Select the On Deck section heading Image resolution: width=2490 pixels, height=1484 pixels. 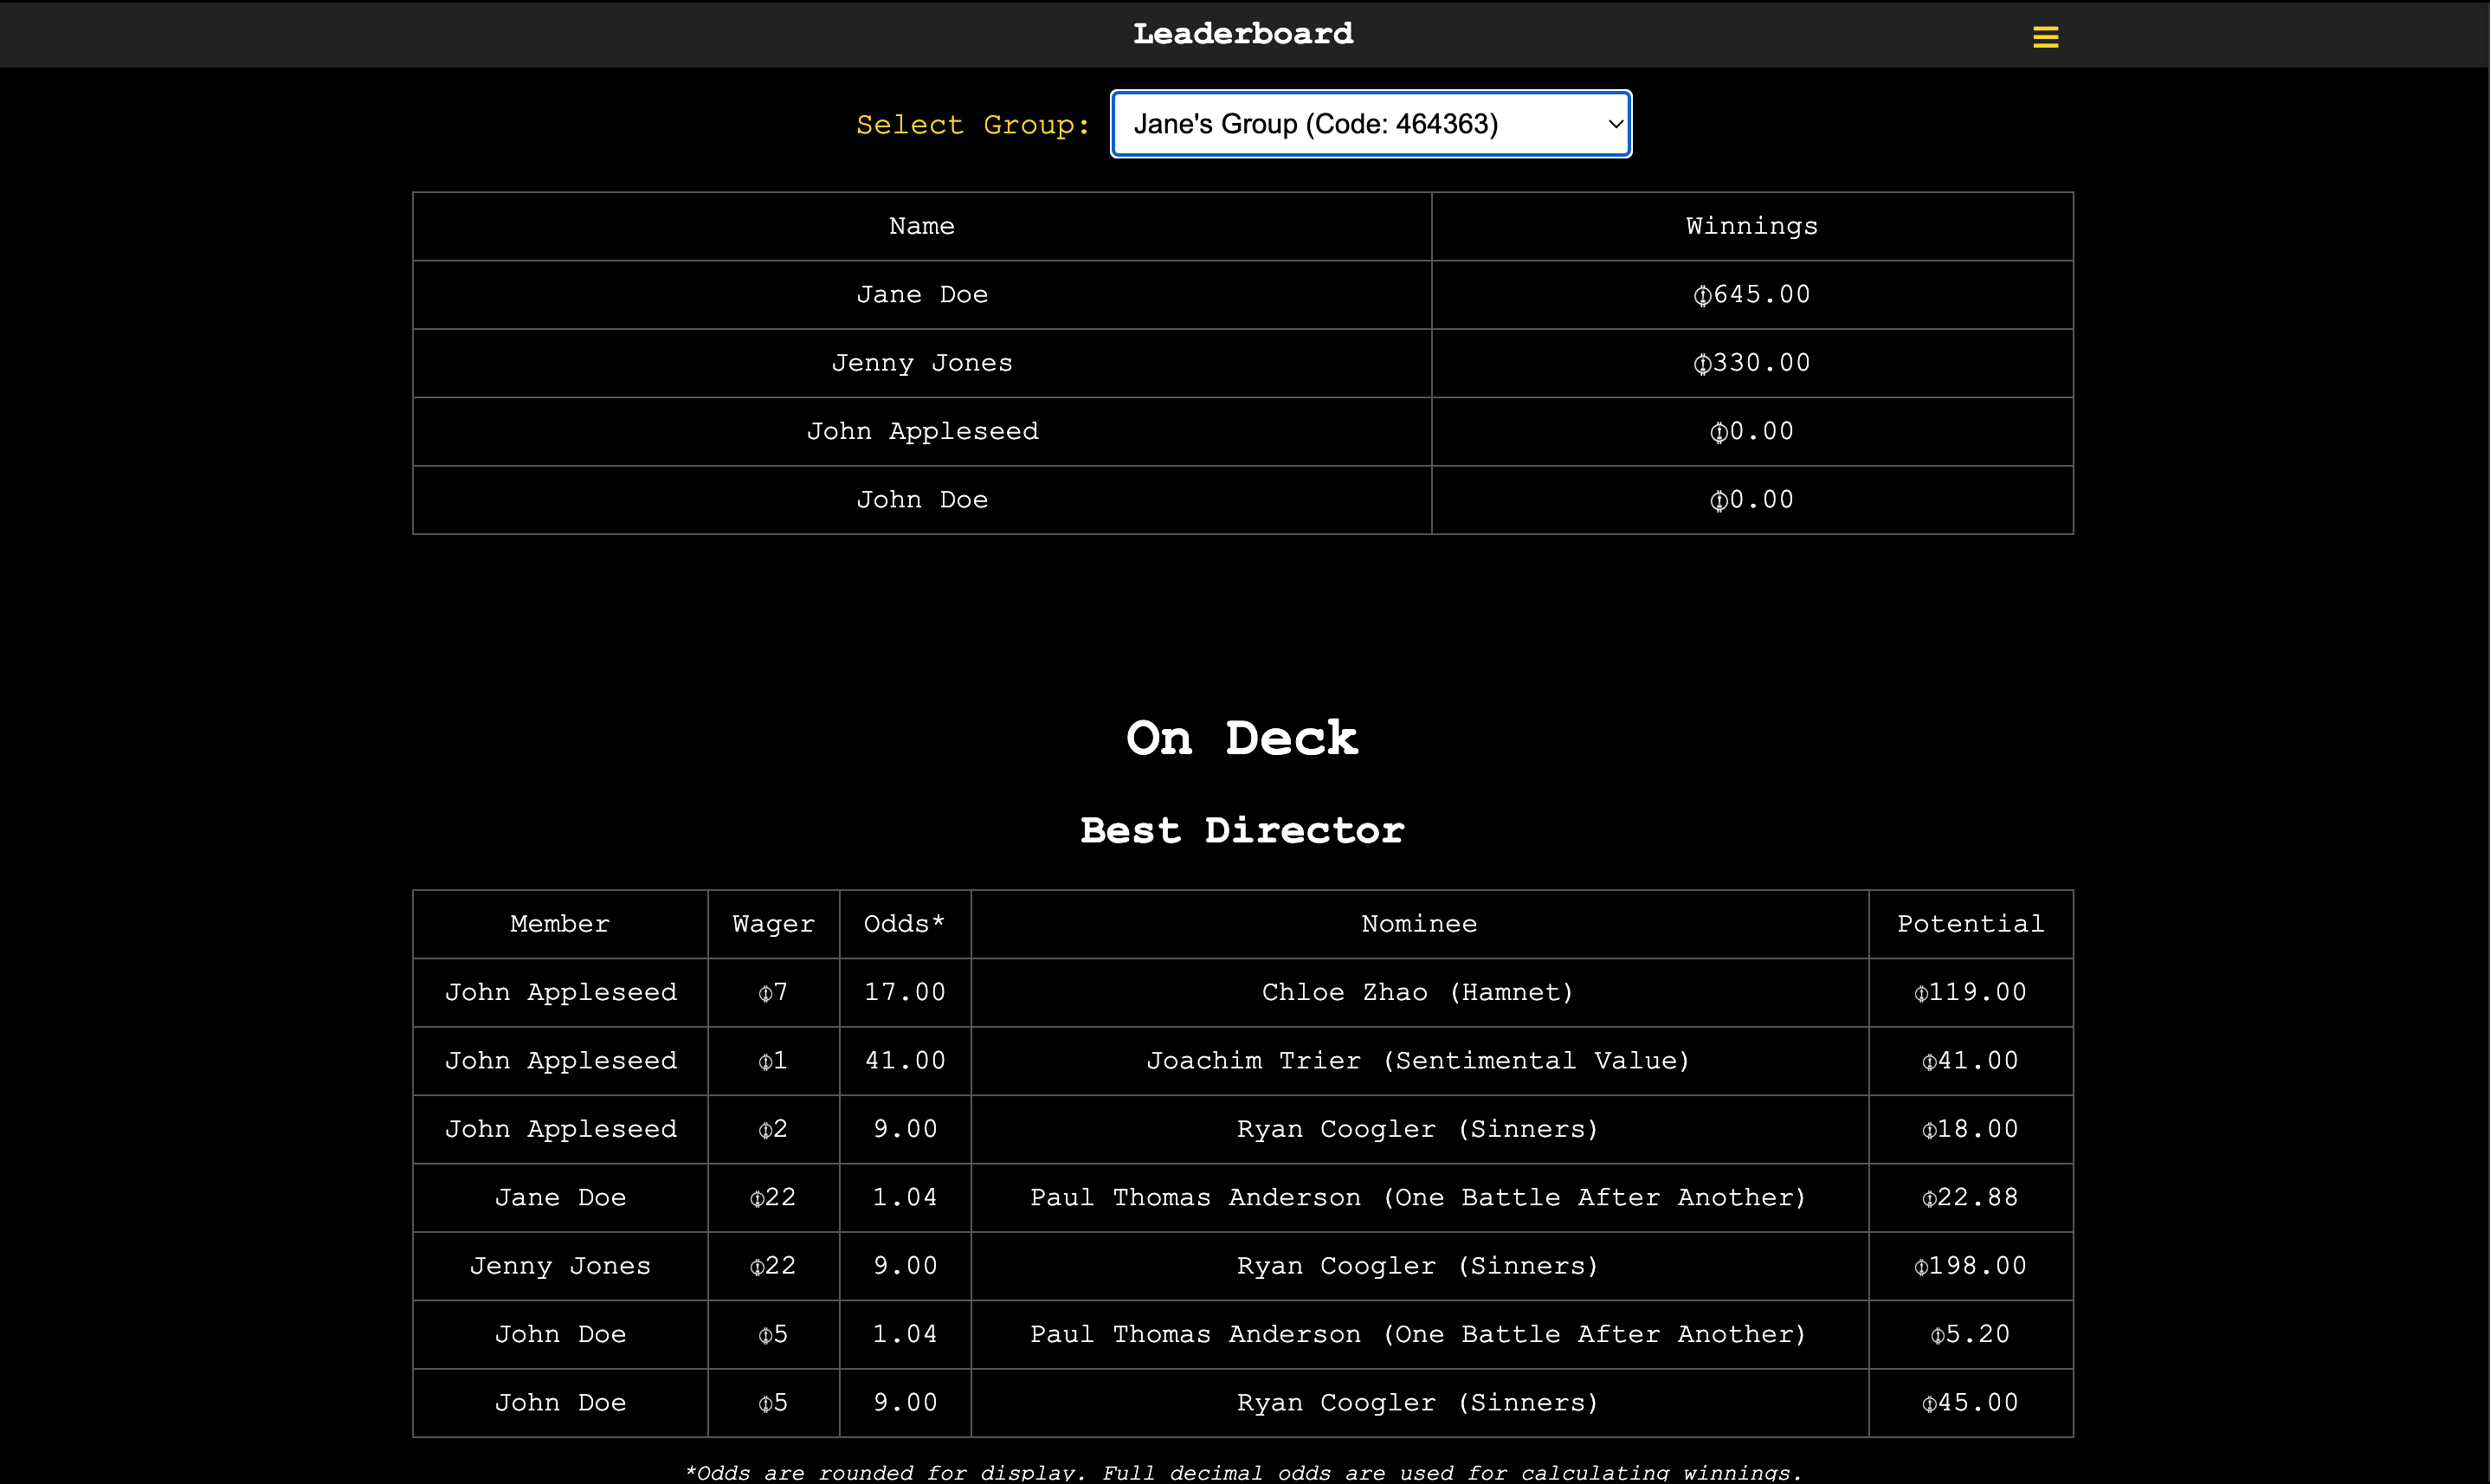1243,738
